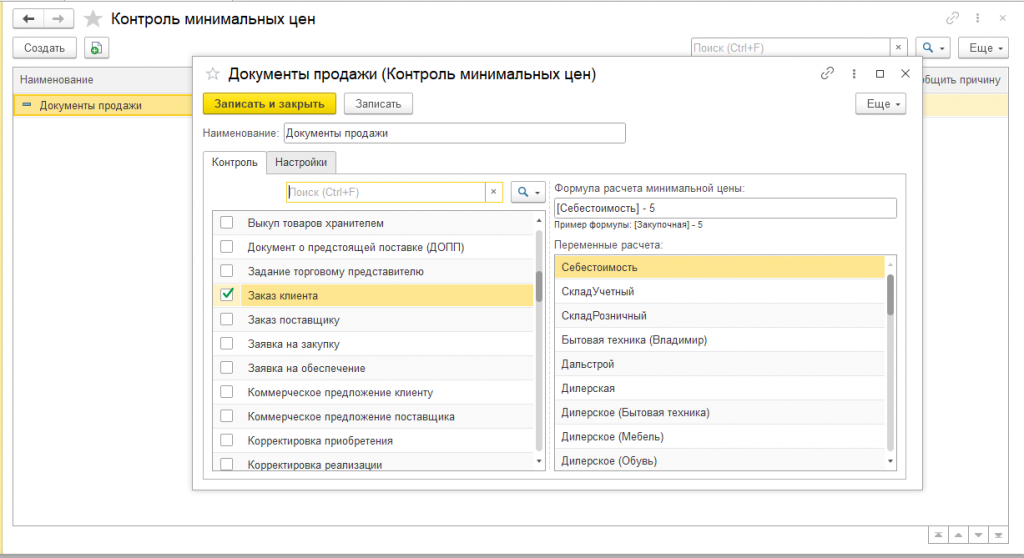Viewport: 1024px width, 558px height.
Task: Star the Документы продажи dialog
Action: click(213, 74)
